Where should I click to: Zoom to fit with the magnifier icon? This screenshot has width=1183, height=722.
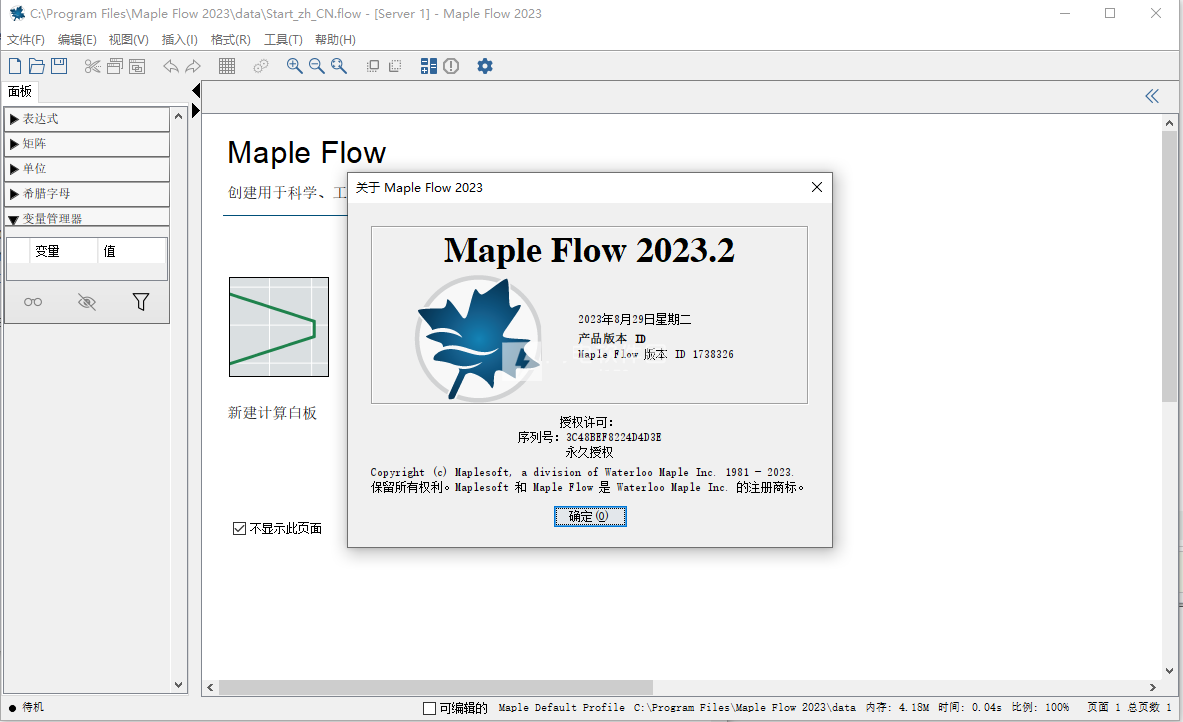[339, 66]
